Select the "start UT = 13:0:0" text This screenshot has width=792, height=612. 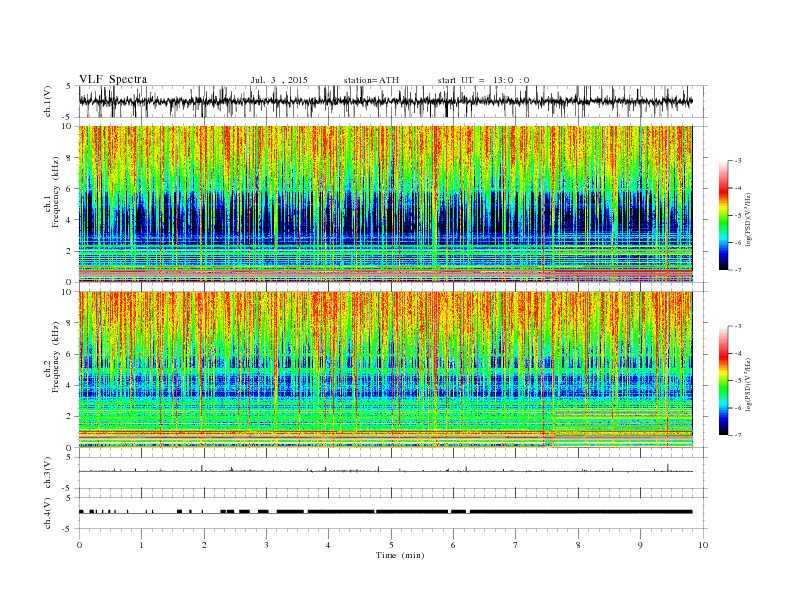(483, 80)
